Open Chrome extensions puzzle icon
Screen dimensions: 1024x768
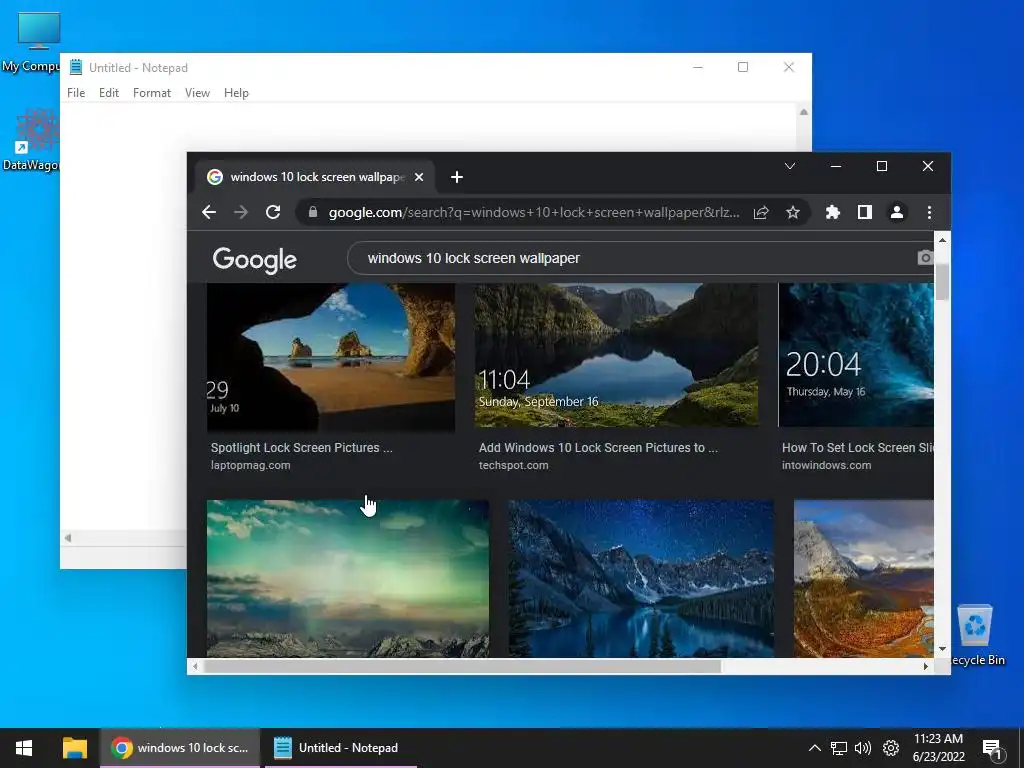(x=833, y=212)
